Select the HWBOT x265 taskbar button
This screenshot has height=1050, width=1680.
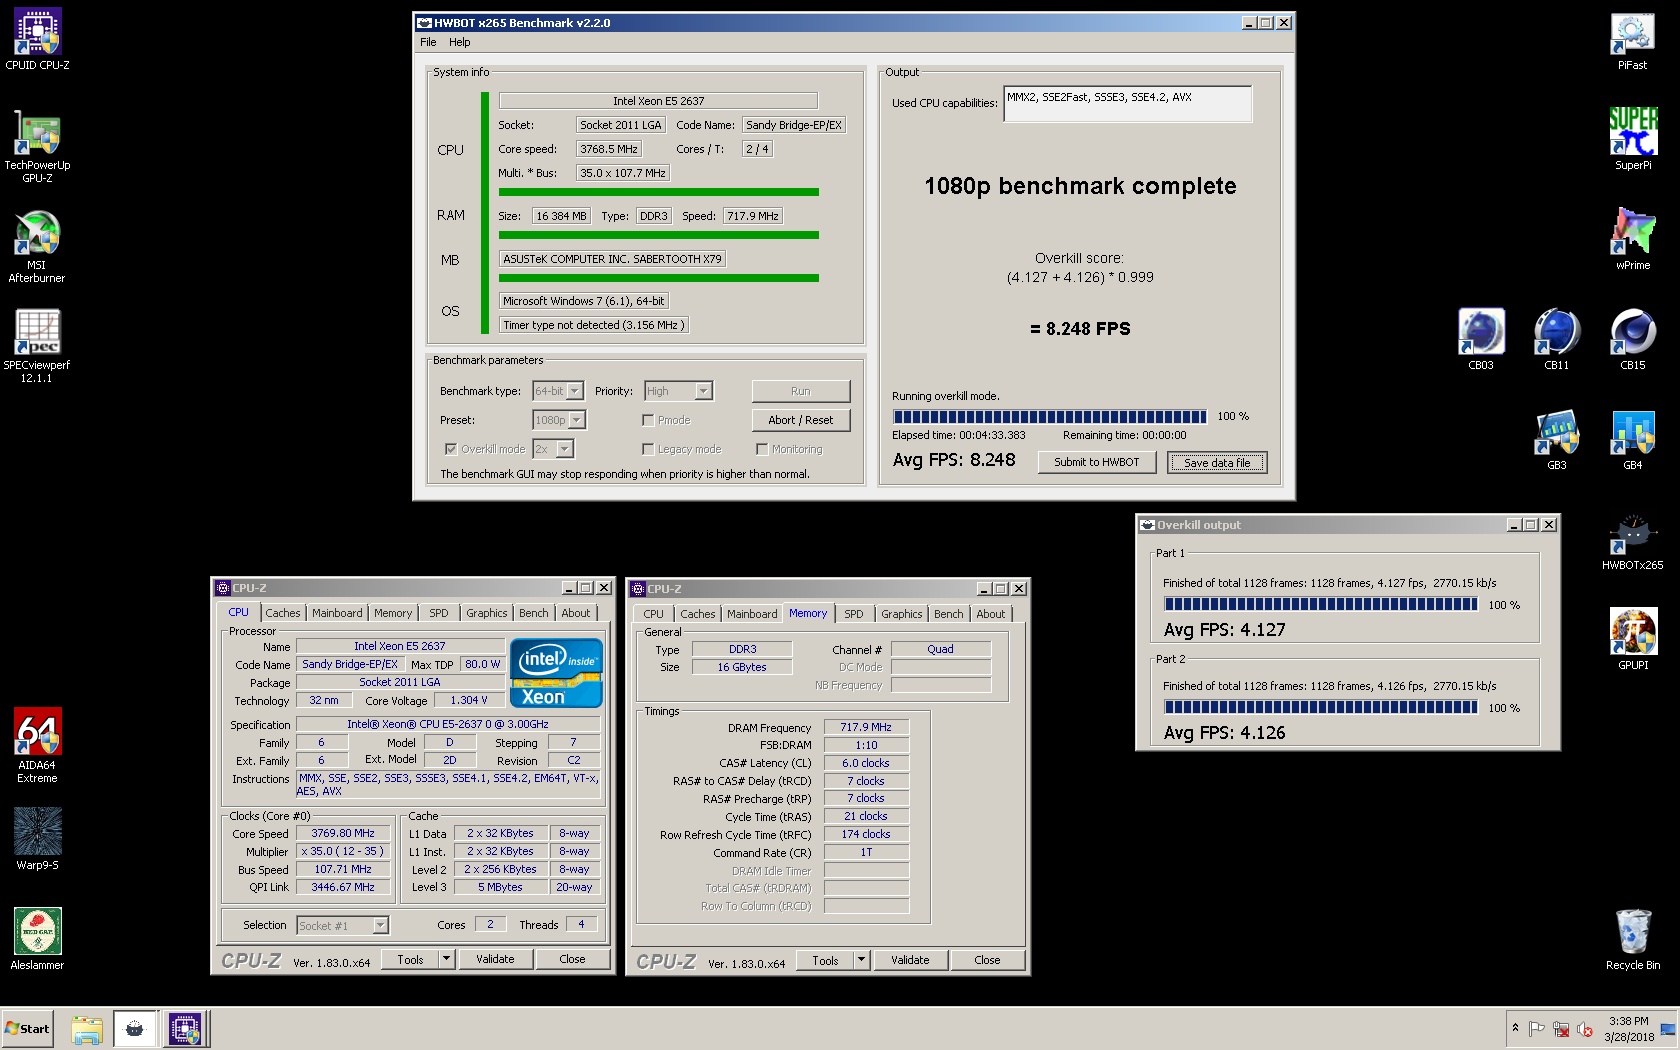pyautogui.click(x=135, y=1029)
